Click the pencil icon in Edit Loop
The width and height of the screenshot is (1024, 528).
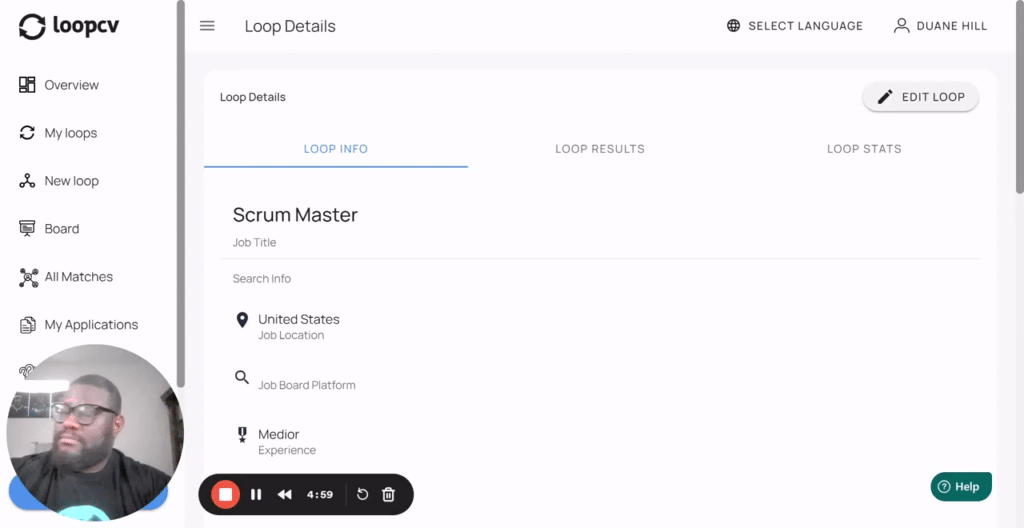coord(884,97)
